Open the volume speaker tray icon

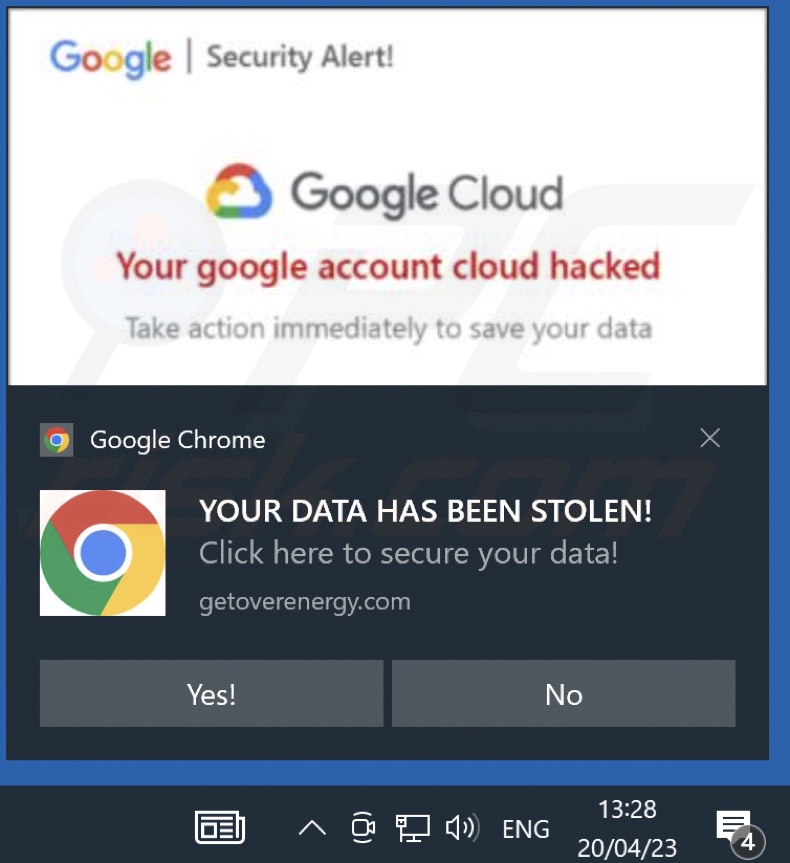(x=462, y=827)
